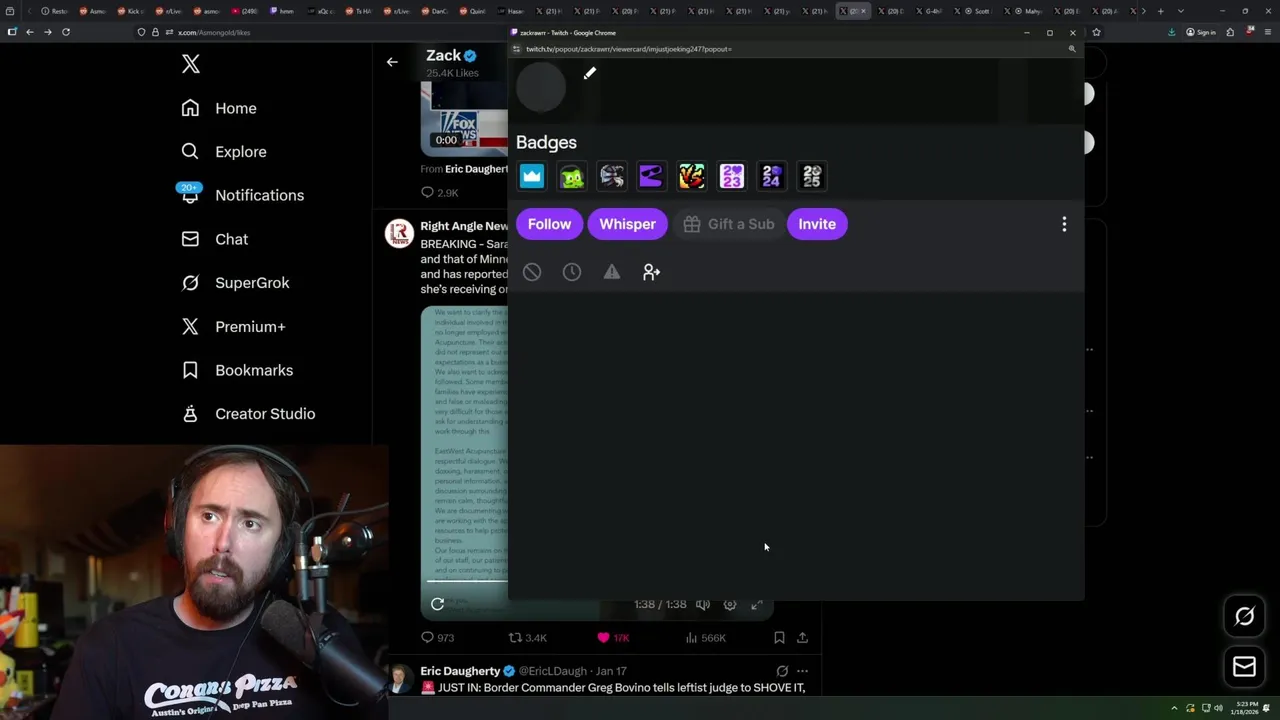
Task: Expand the video to fullscreen
Action: point(757,604)
